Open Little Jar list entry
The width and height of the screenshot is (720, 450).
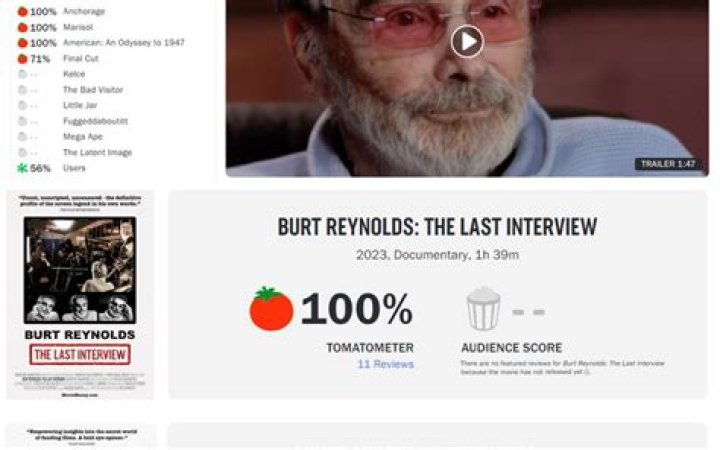(80, 105)
